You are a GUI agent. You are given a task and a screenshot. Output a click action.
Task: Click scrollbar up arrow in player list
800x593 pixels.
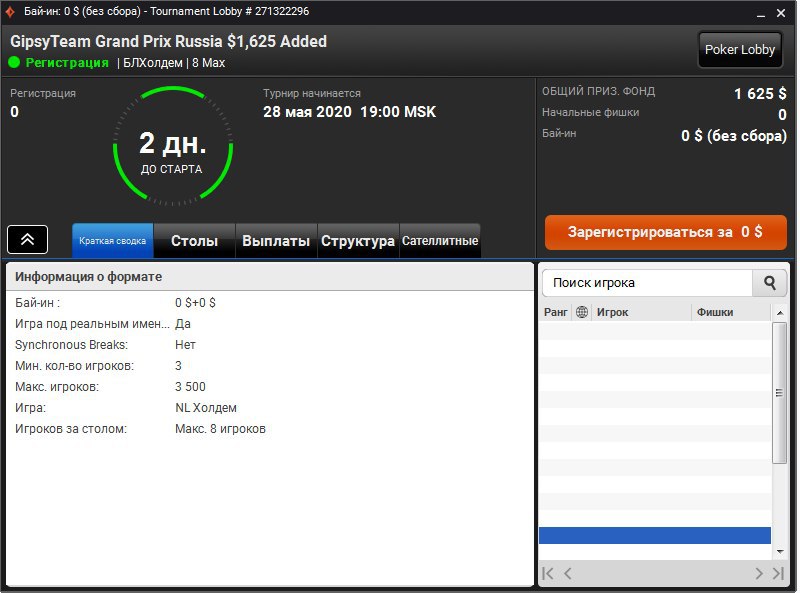[780, 312]
